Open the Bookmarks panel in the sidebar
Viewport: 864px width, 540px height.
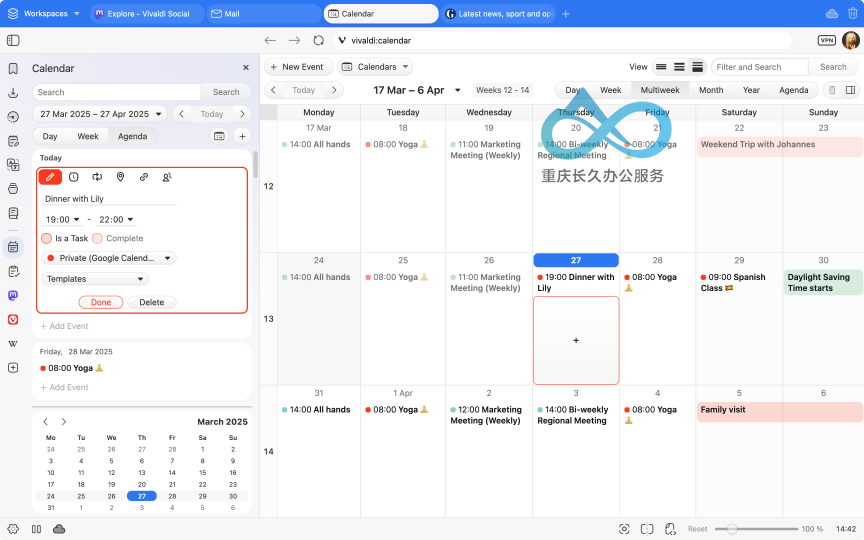coord(13,68)
